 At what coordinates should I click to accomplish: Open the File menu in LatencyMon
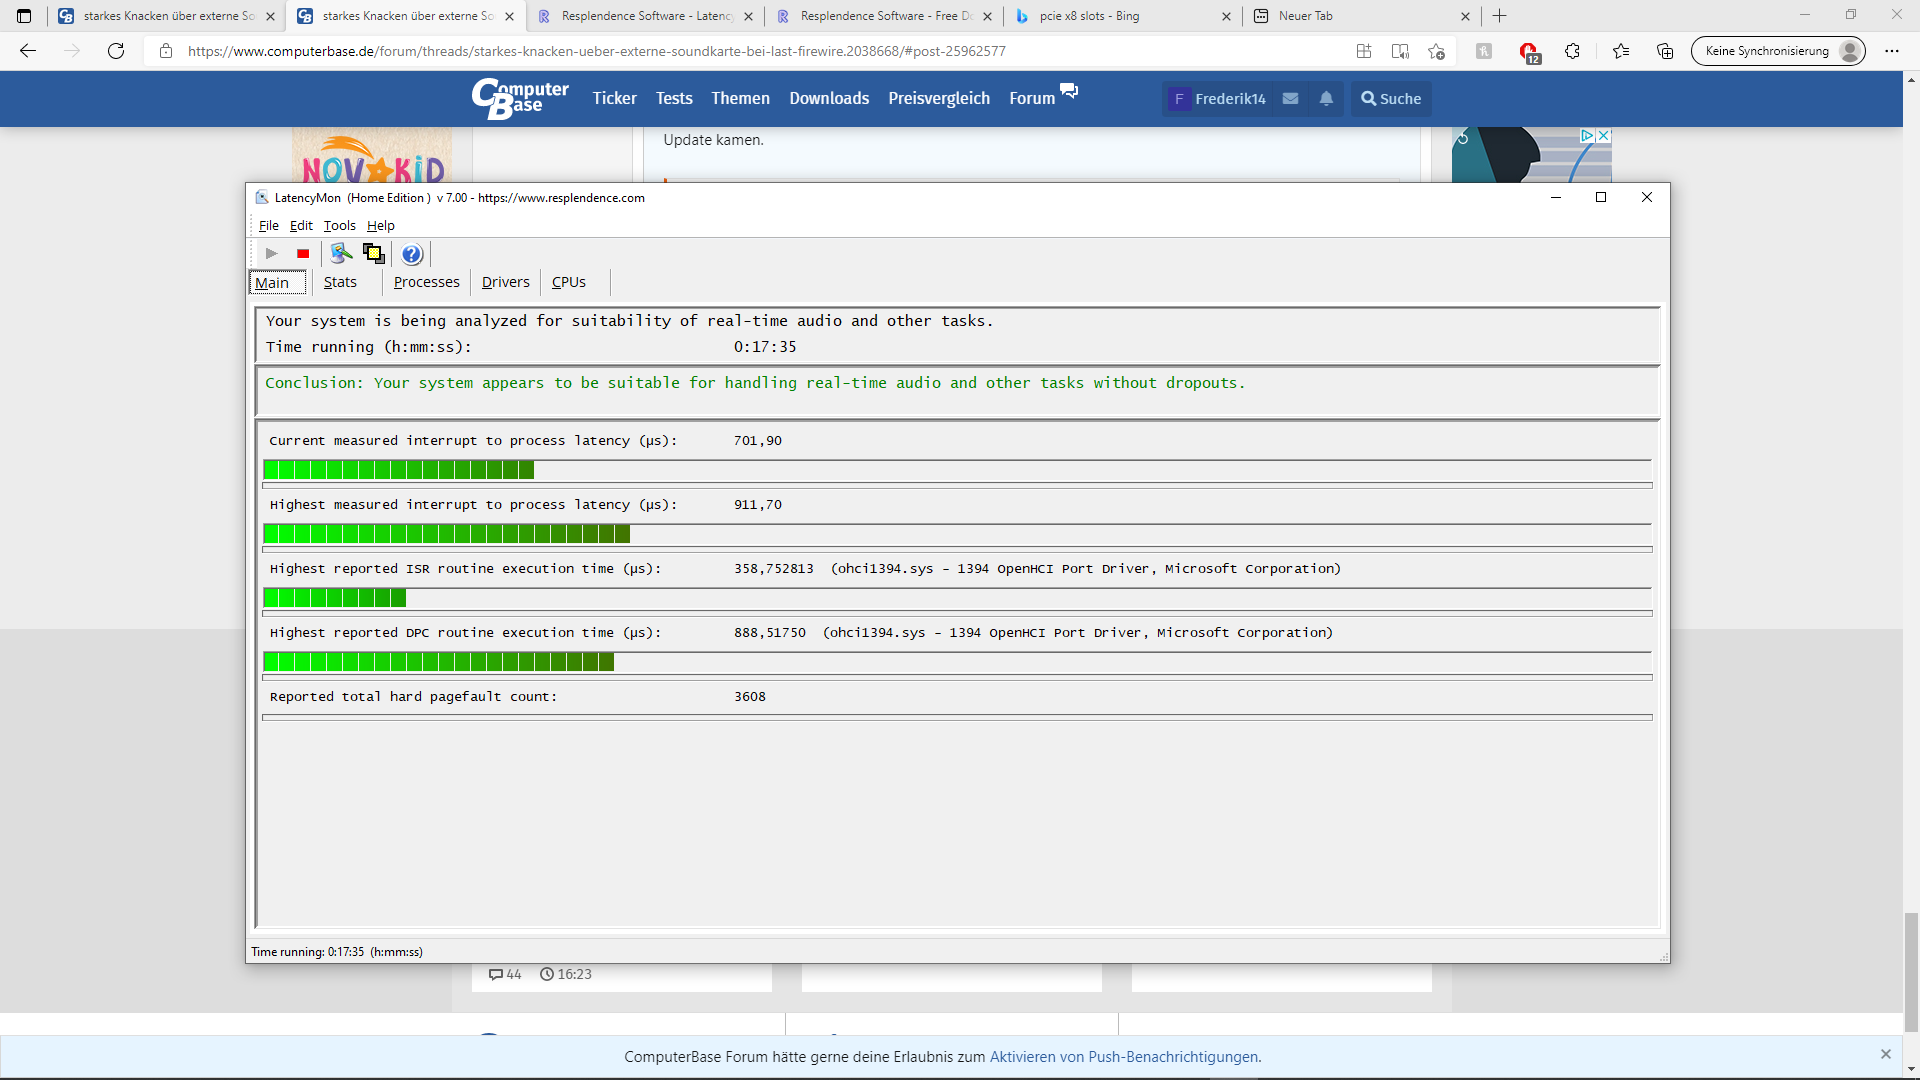pos(268,226)
